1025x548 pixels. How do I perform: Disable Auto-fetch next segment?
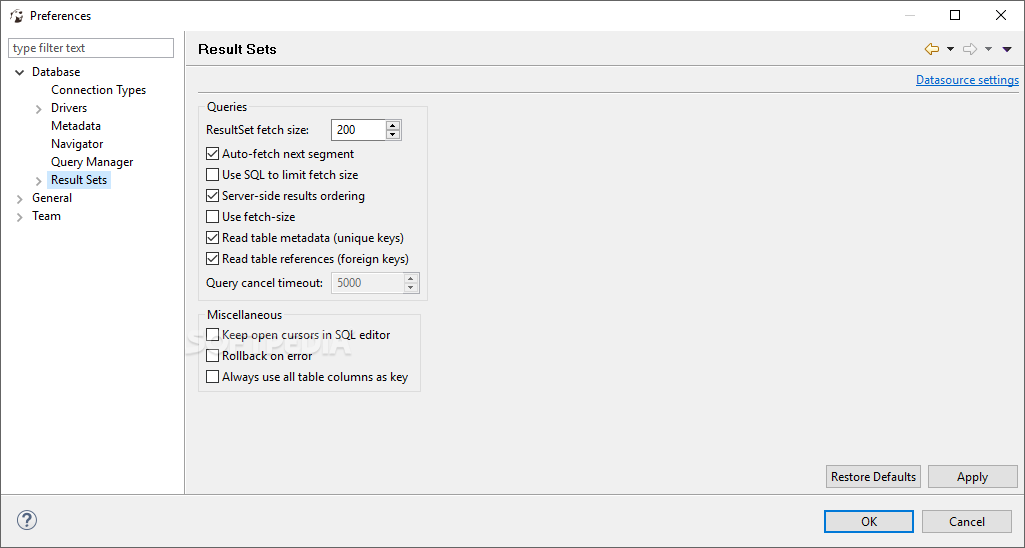coord(212,154)
